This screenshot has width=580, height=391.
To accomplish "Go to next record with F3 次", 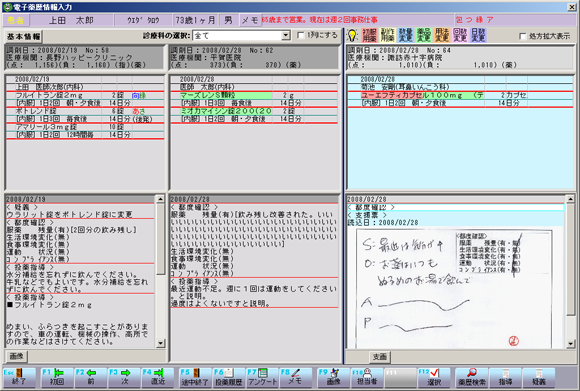I will [x=124, y=377].
